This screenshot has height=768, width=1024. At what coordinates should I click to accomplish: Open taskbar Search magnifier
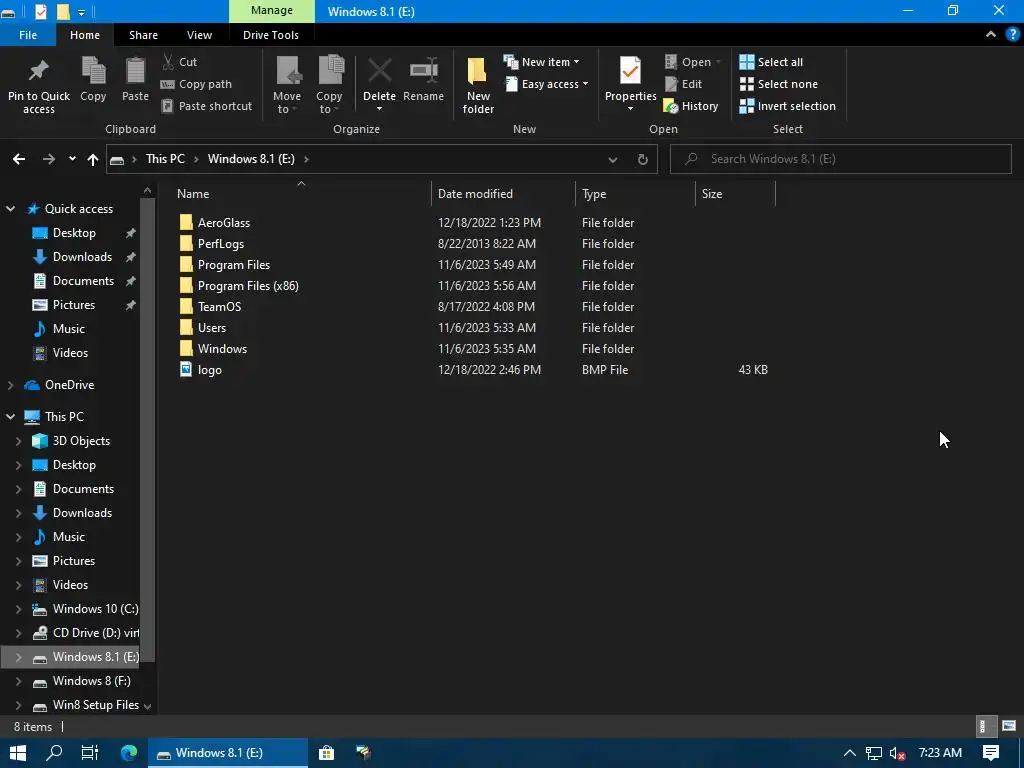[x=54, y=752]
